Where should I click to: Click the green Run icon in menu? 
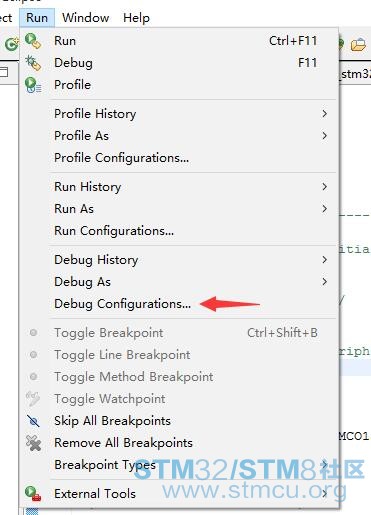tap(33, 41)
